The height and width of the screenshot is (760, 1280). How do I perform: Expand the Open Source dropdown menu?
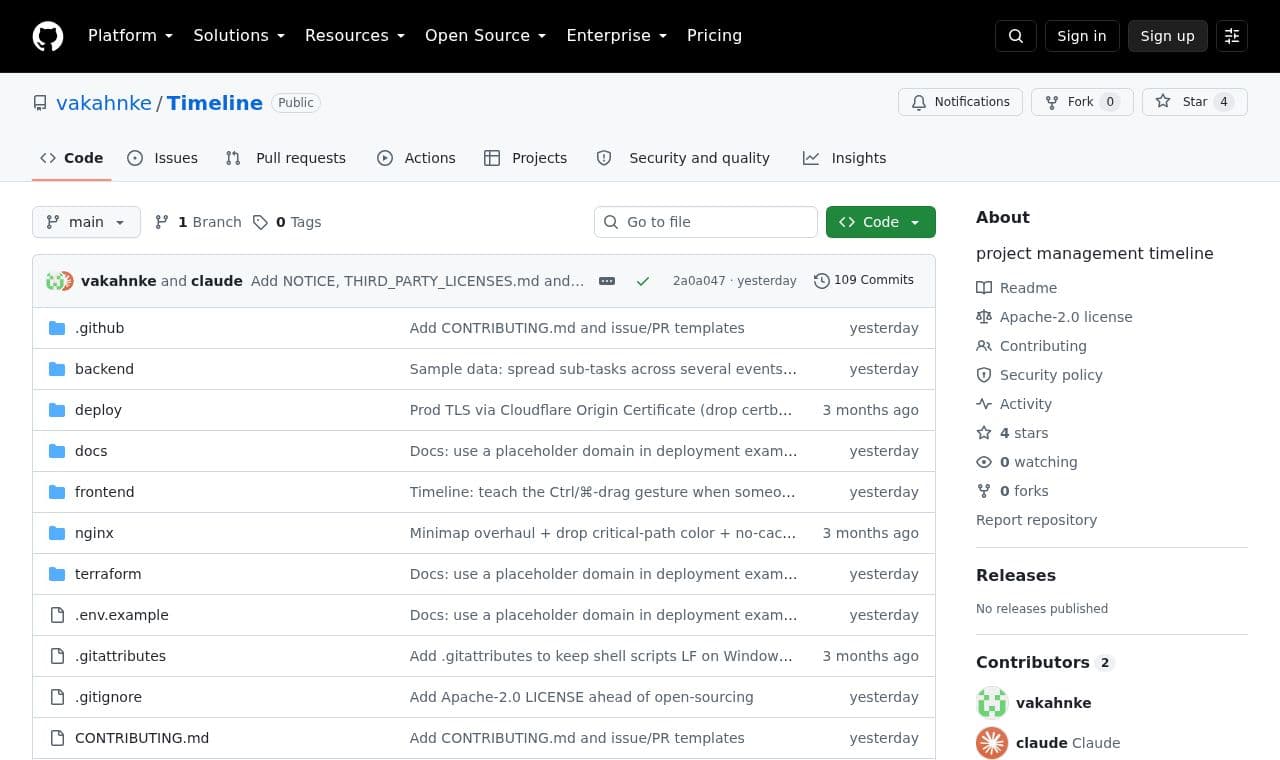[x=485, y=36]
